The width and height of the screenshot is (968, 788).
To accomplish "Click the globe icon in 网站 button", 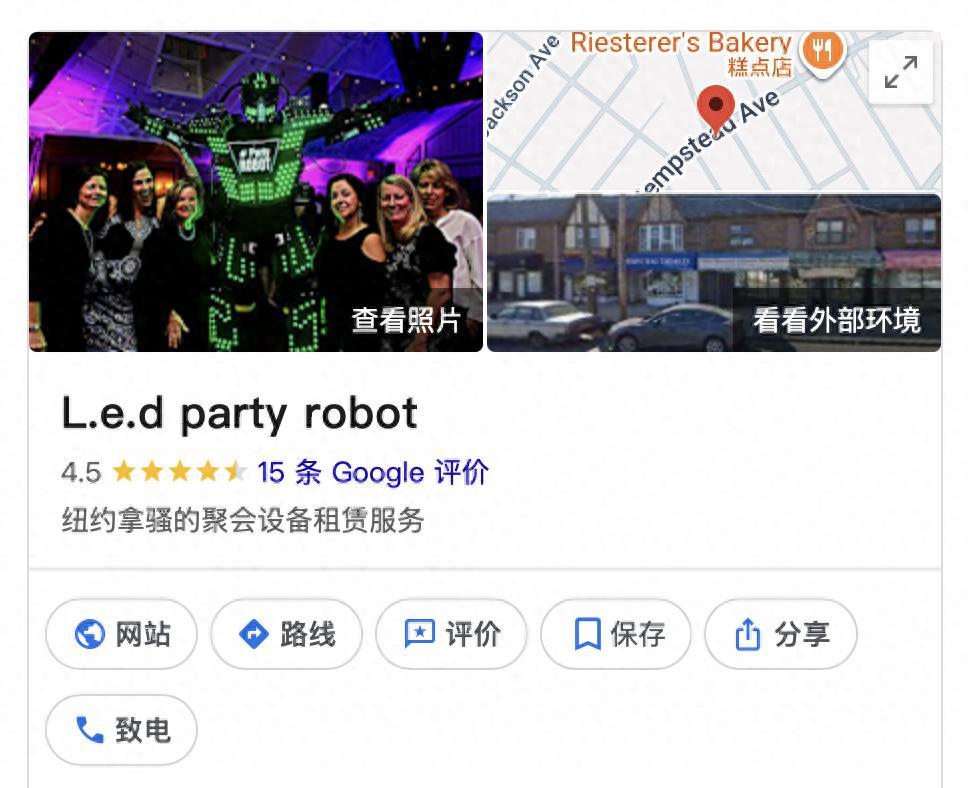I will click(x=90, y=634).
